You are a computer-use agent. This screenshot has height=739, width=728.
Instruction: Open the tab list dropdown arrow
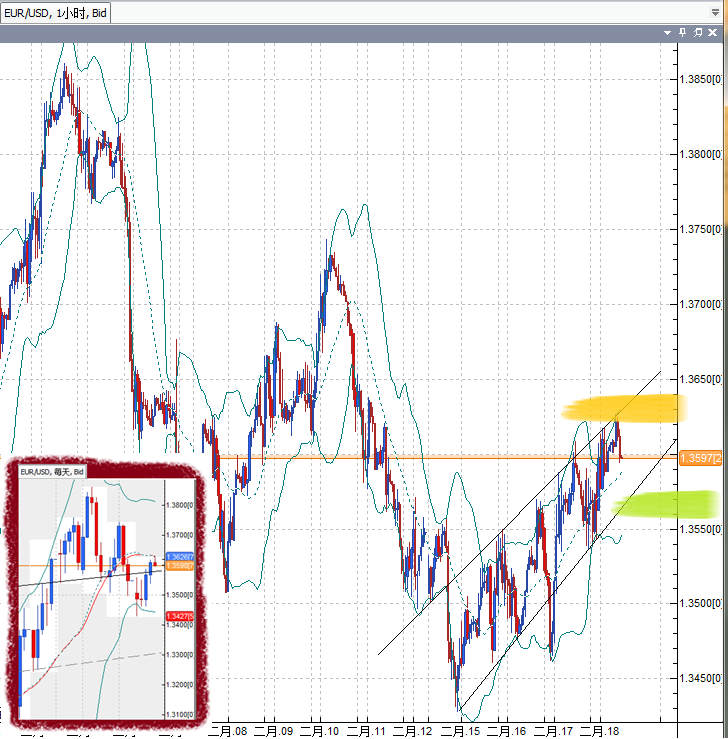(x=715, y=13)
